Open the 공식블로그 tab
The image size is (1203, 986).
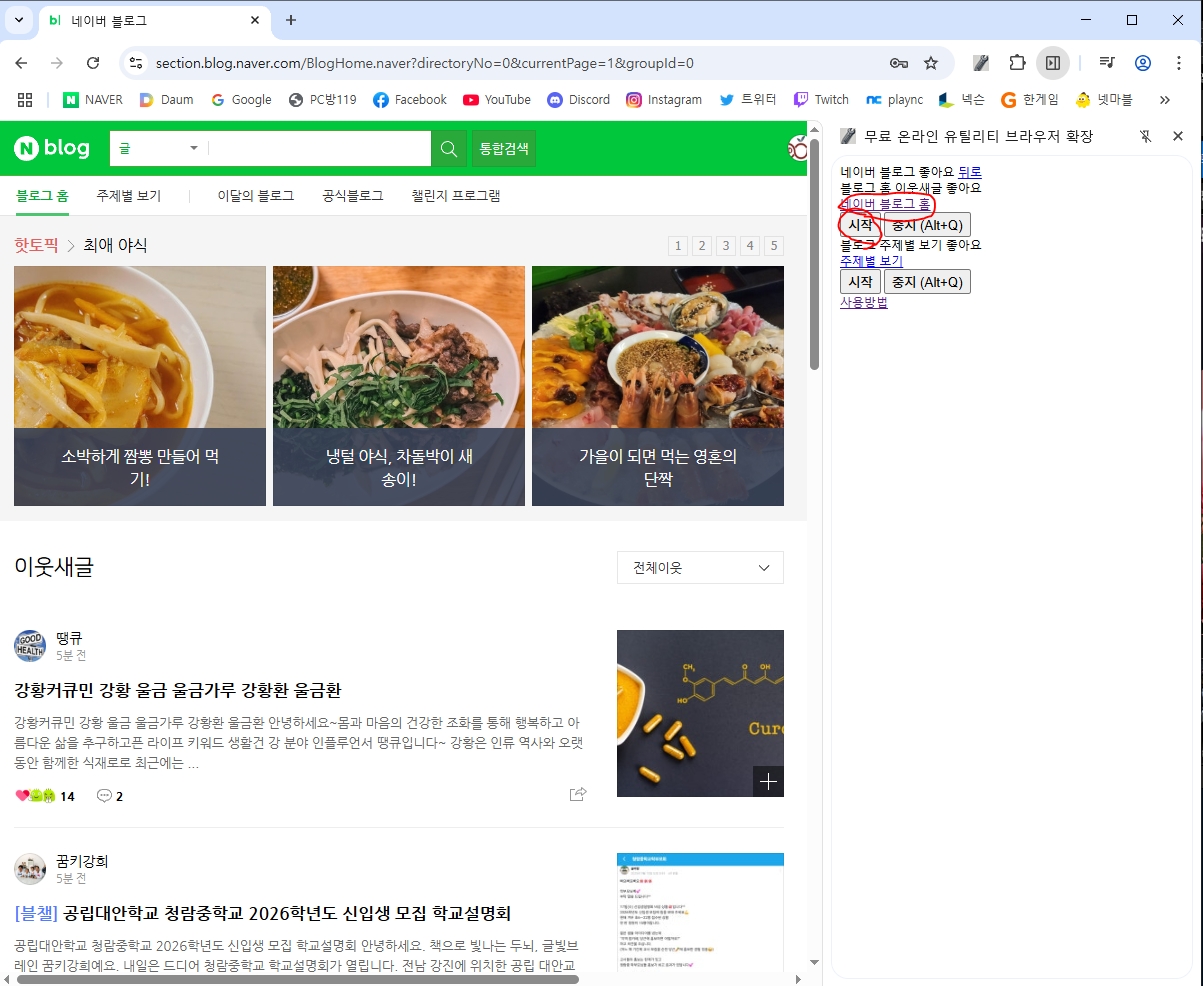[x=352, y=196]
